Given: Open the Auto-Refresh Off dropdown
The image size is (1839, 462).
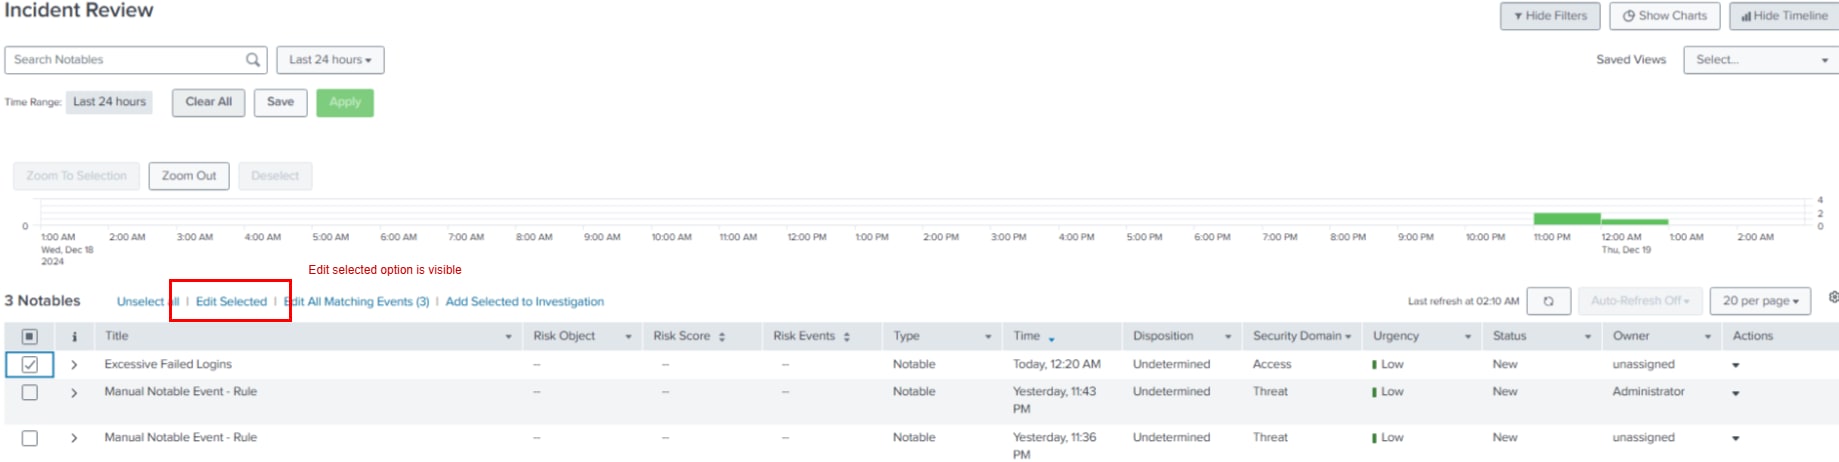Looking at the screenshot, I should point(1640,301).
